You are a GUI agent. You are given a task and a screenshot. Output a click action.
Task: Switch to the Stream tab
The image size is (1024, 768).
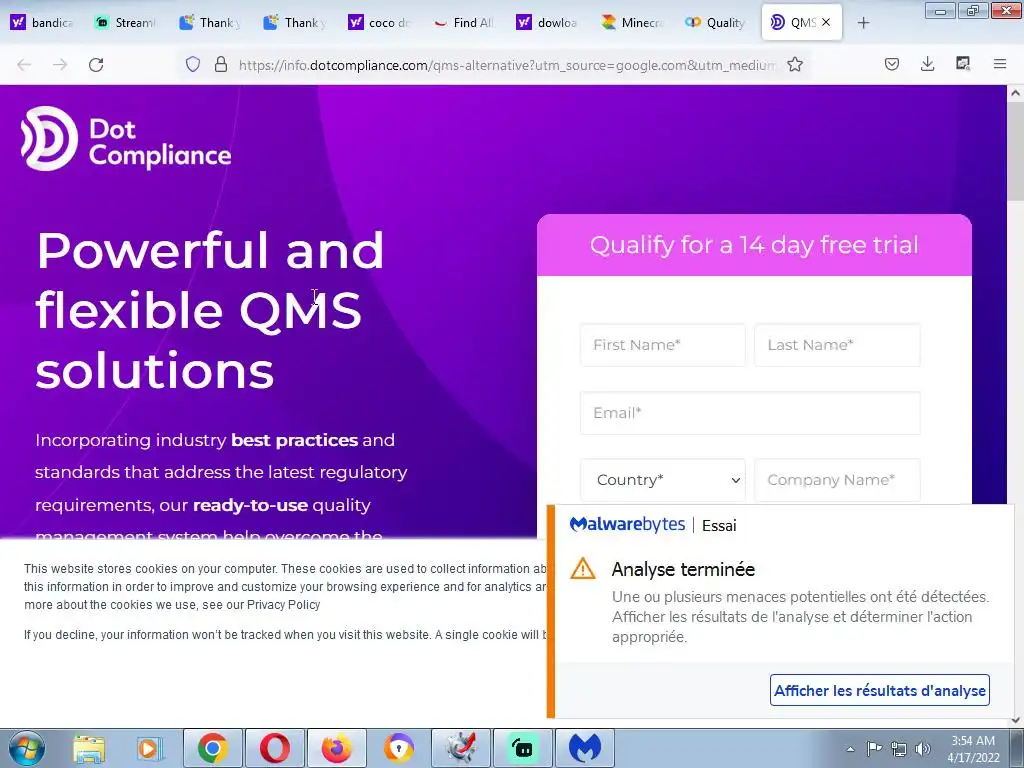pyautogui.click(x=126, y=23)
